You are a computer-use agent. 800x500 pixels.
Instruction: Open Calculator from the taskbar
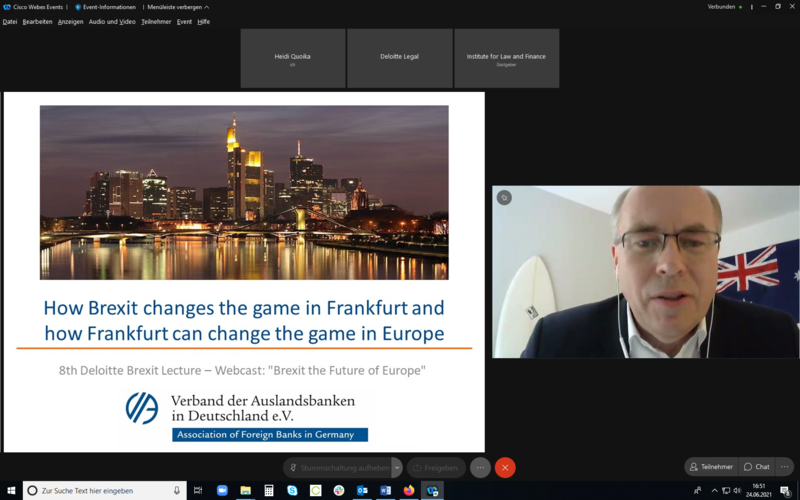269,491
